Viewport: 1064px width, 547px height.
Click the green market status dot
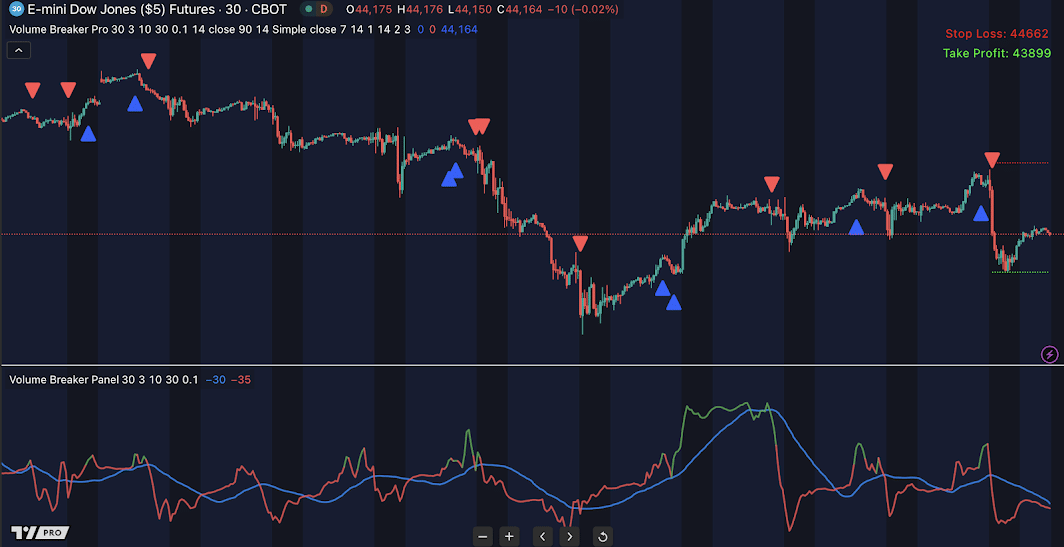pyautogui.click(x=307, y=9)
